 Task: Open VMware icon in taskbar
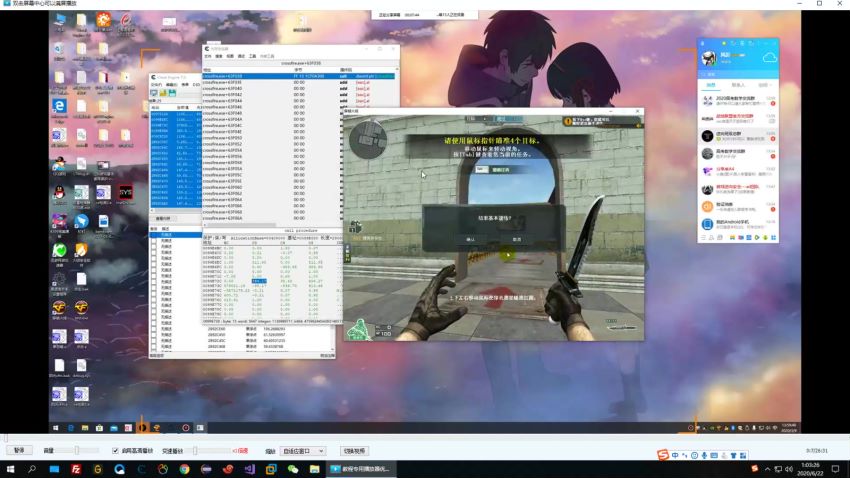click(271, 469)
